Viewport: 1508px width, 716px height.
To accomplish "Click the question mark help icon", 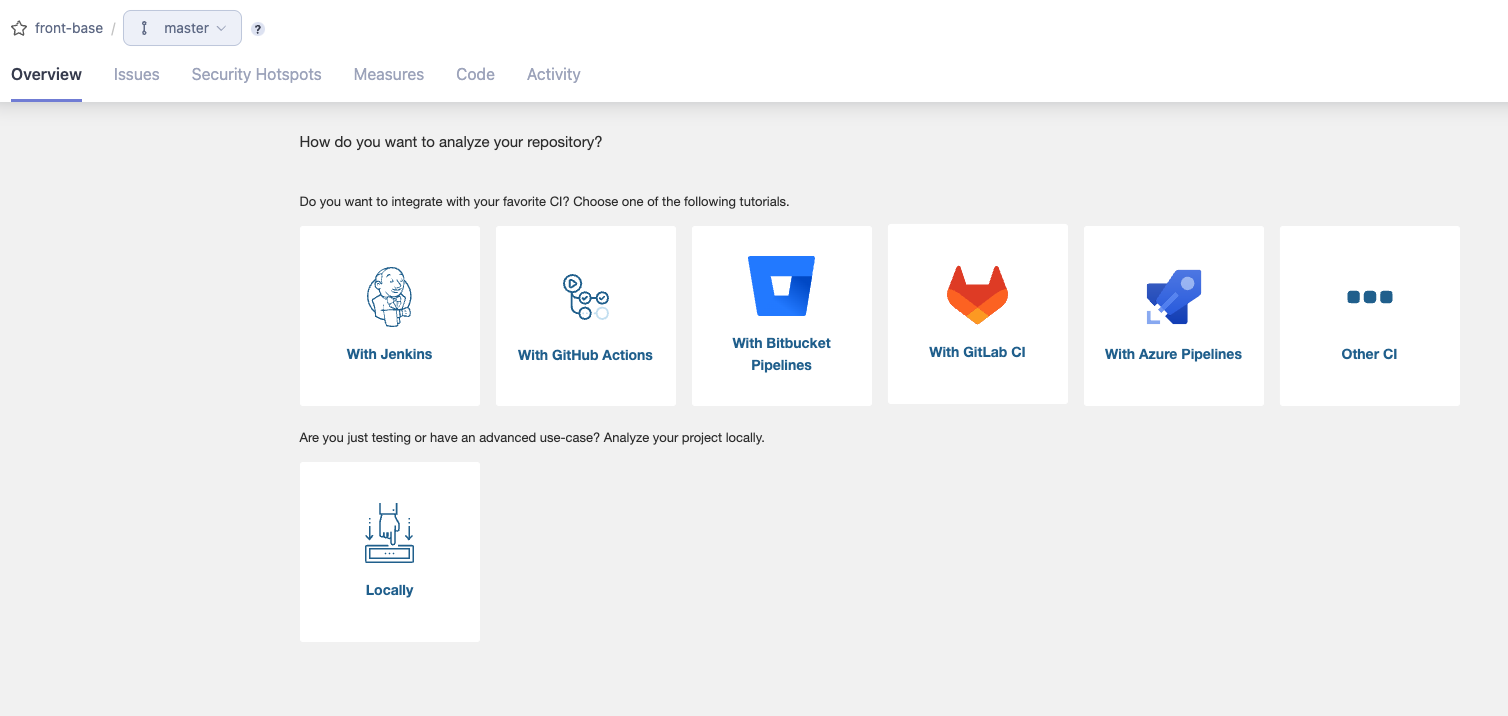I will (x=258, y=29).
